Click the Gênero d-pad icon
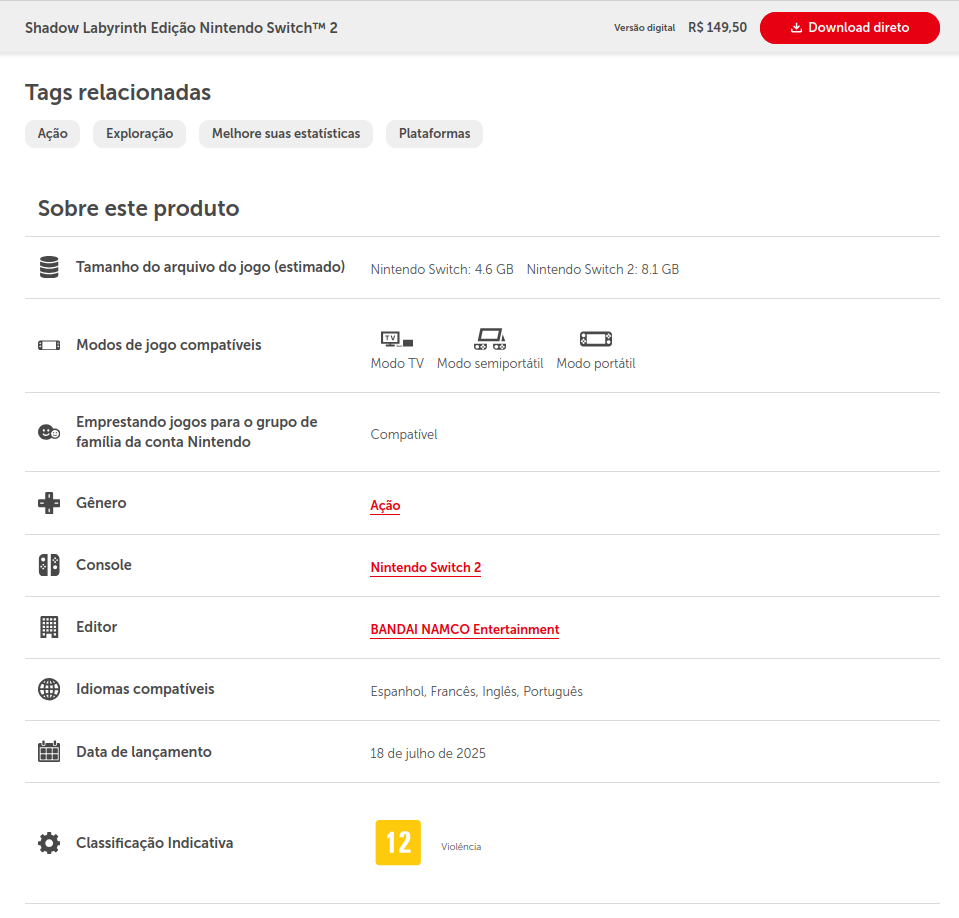 [49, 503]
